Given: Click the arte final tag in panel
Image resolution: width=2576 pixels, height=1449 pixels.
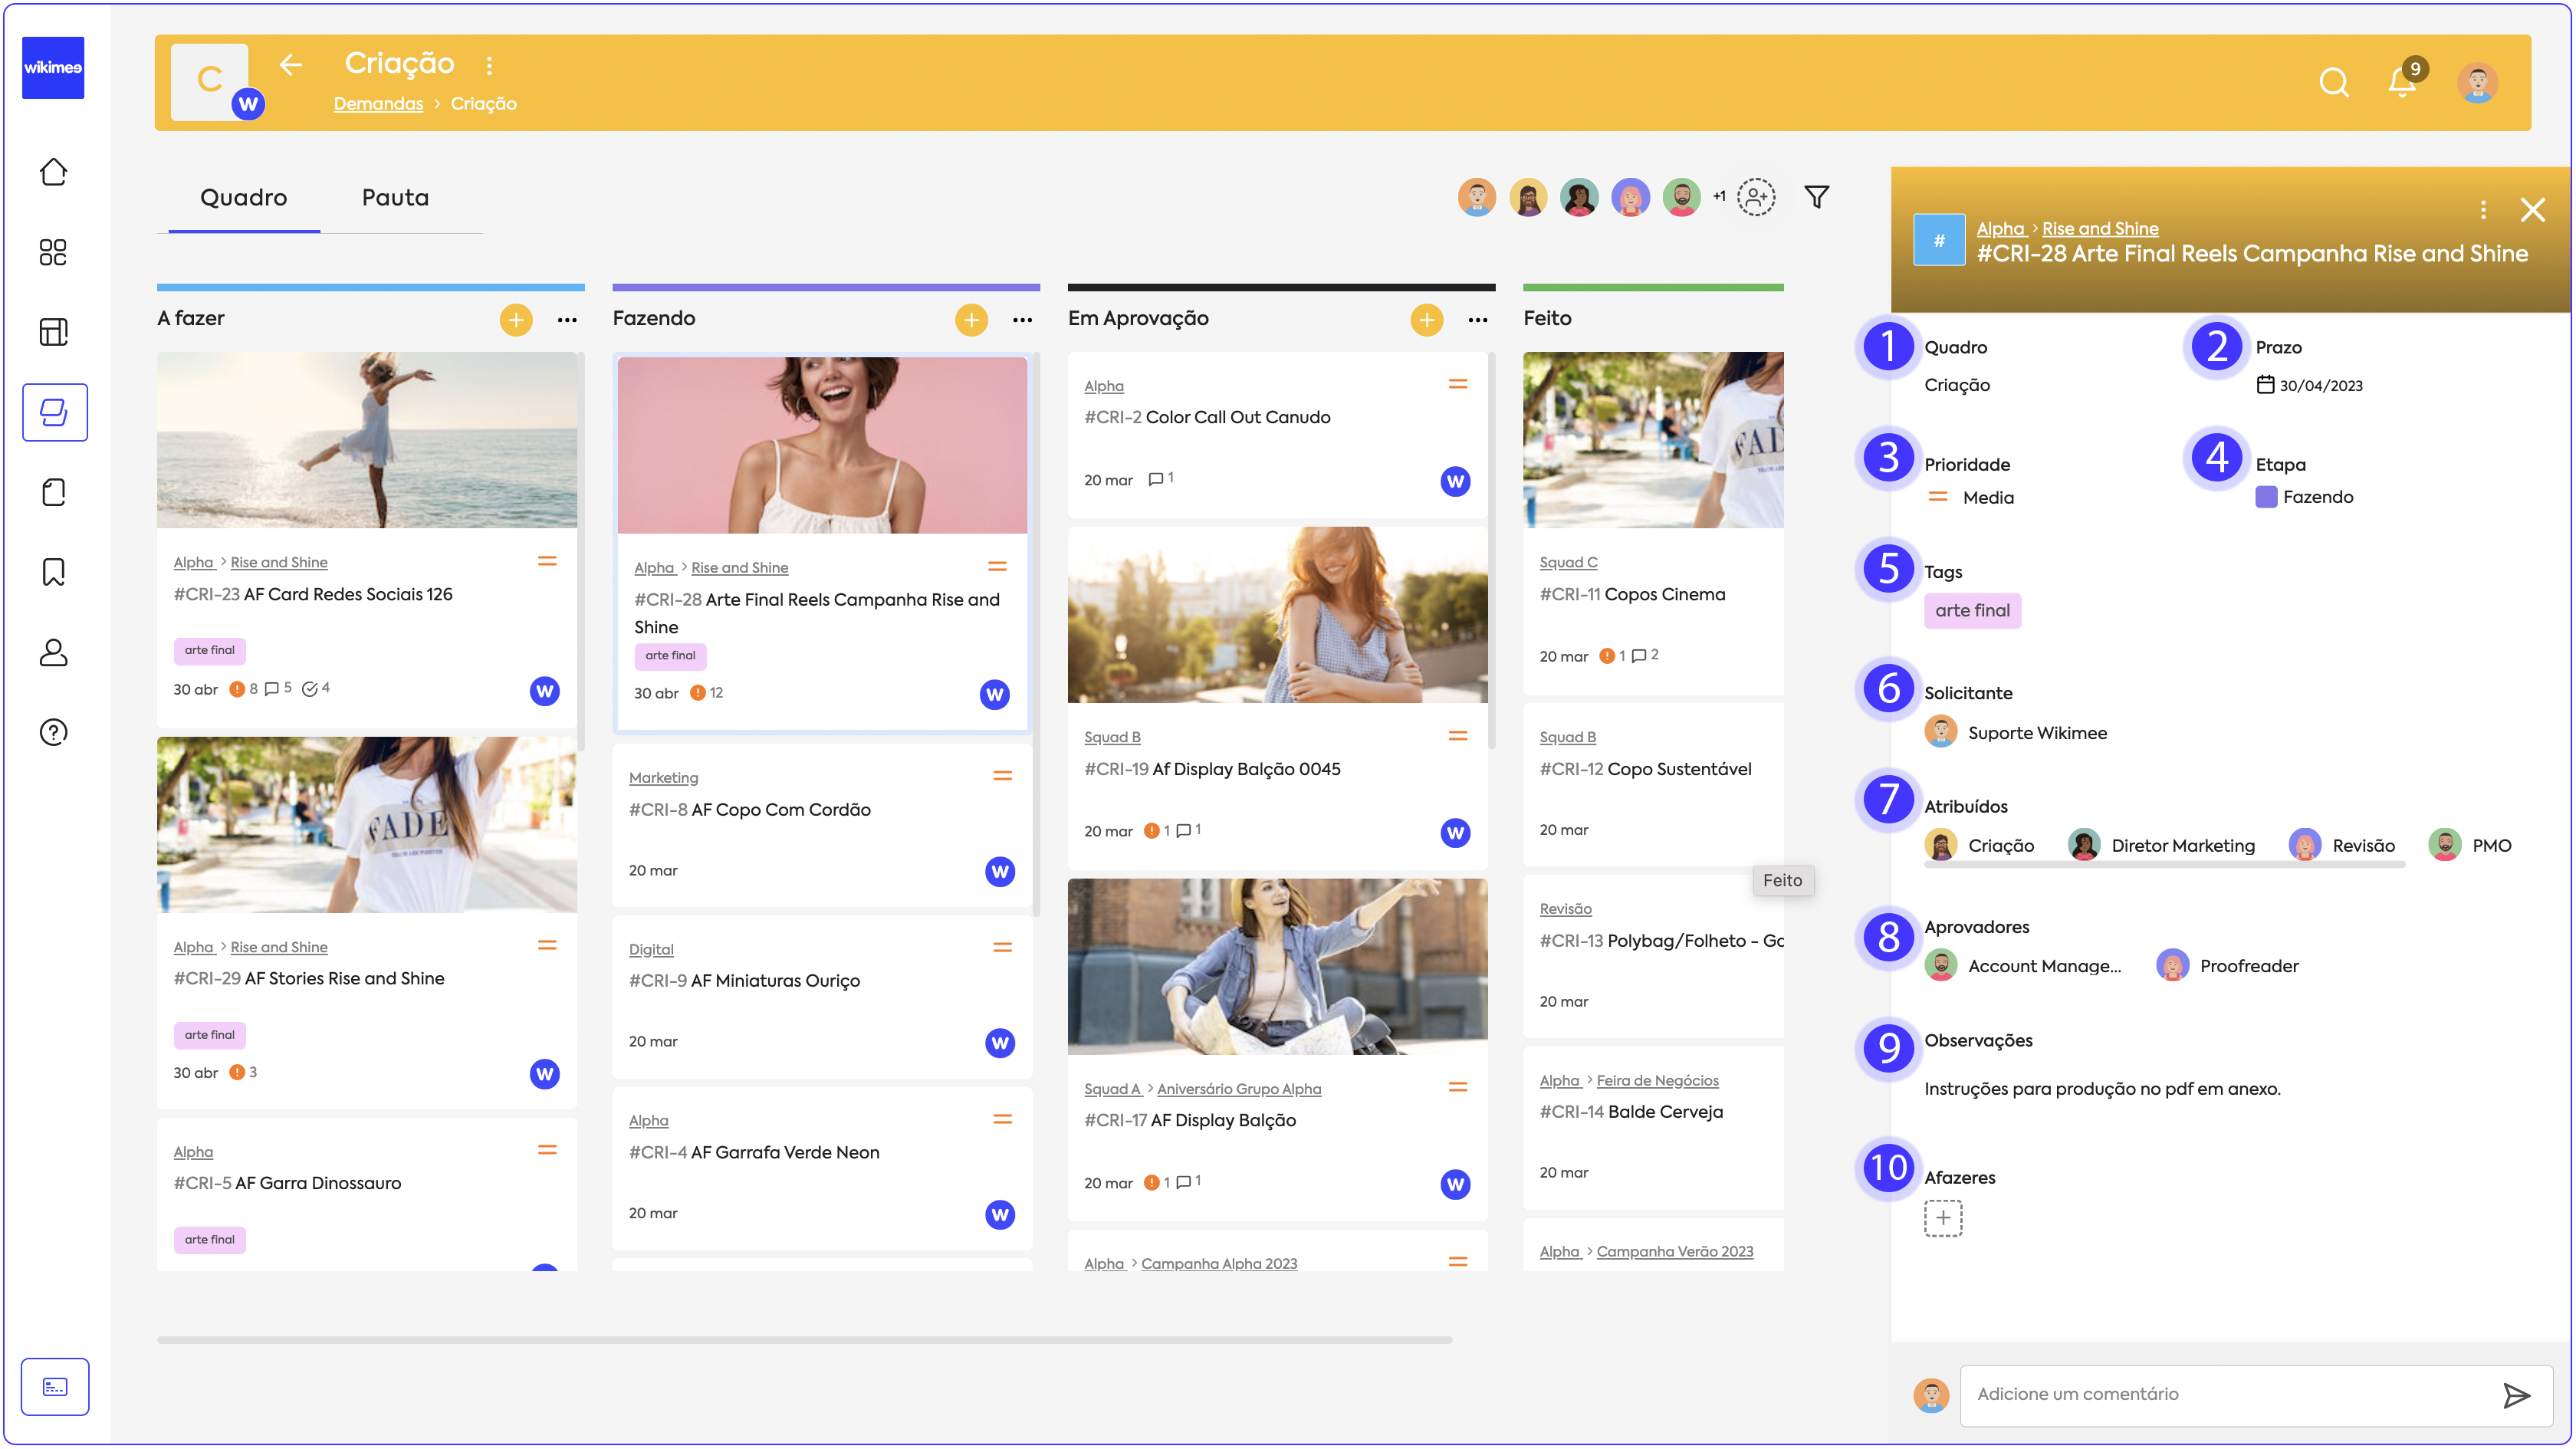Looking at the screenshot, I should [1971, 611].
